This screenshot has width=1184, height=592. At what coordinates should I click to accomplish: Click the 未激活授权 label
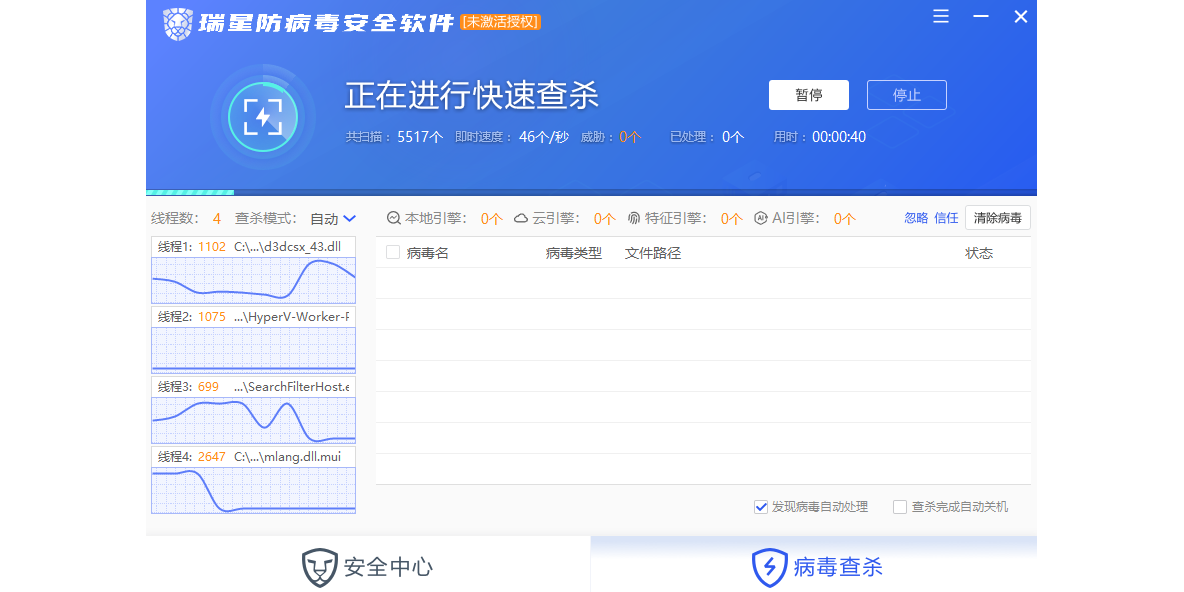pos(501,23)
